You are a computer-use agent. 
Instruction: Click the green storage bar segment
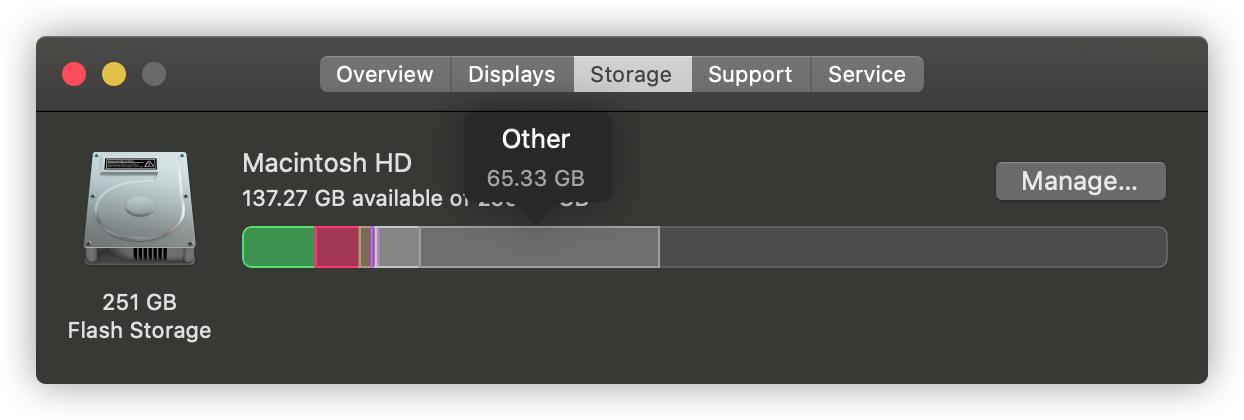[279, 247]
